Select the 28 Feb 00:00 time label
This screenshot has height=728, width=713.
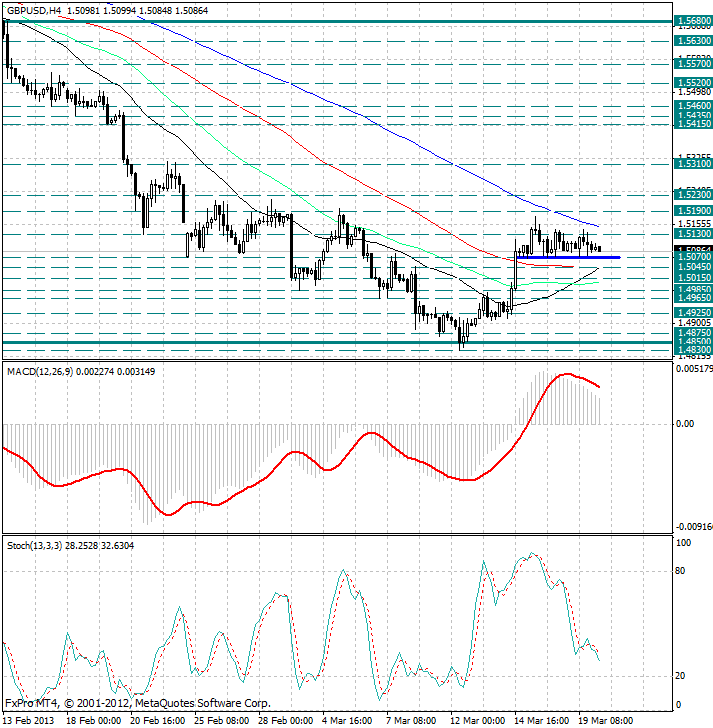click(285, 721)
